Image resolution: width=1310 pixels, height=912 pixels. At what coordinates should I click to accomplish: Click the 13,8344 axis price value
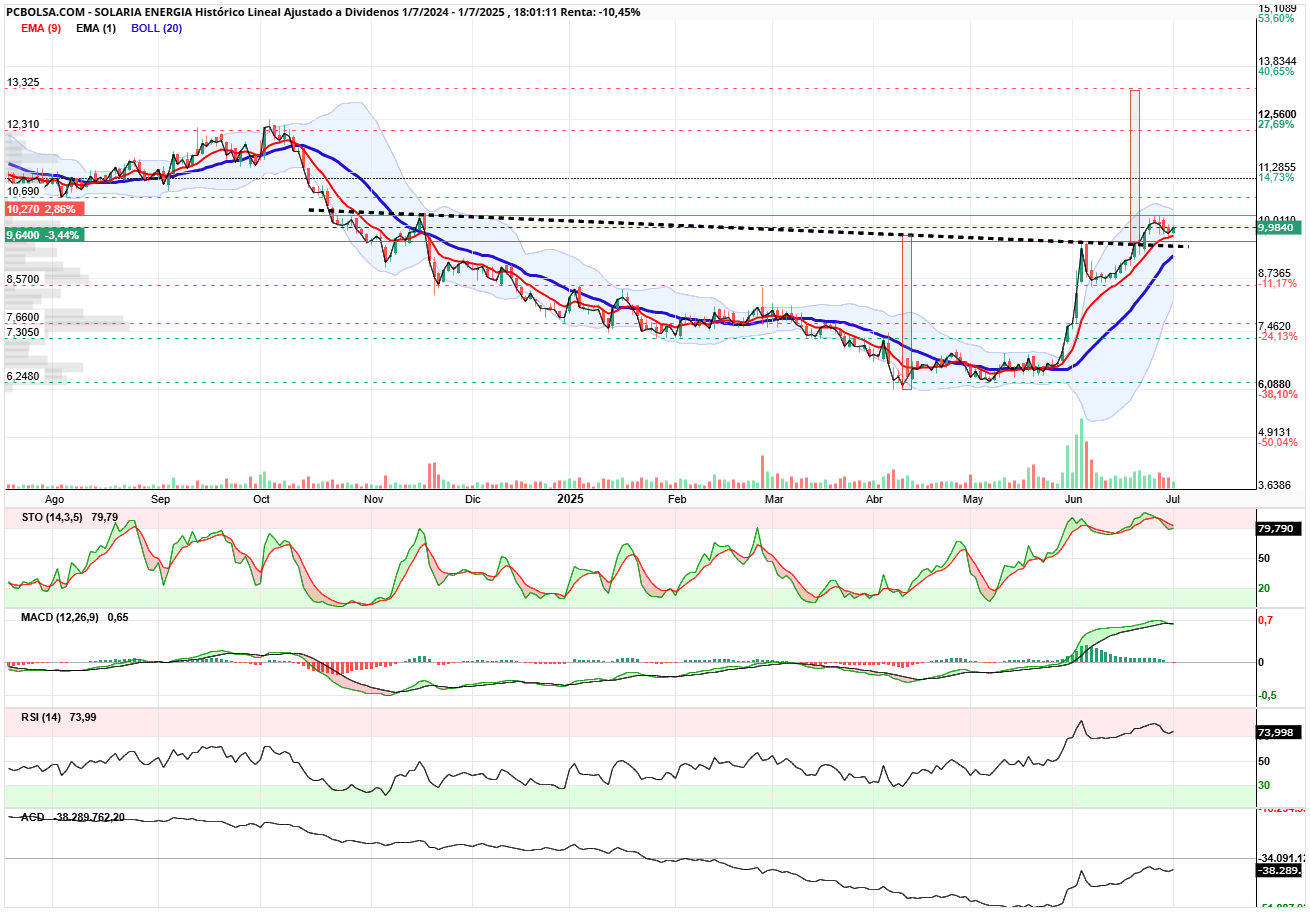coord(1277,61)
